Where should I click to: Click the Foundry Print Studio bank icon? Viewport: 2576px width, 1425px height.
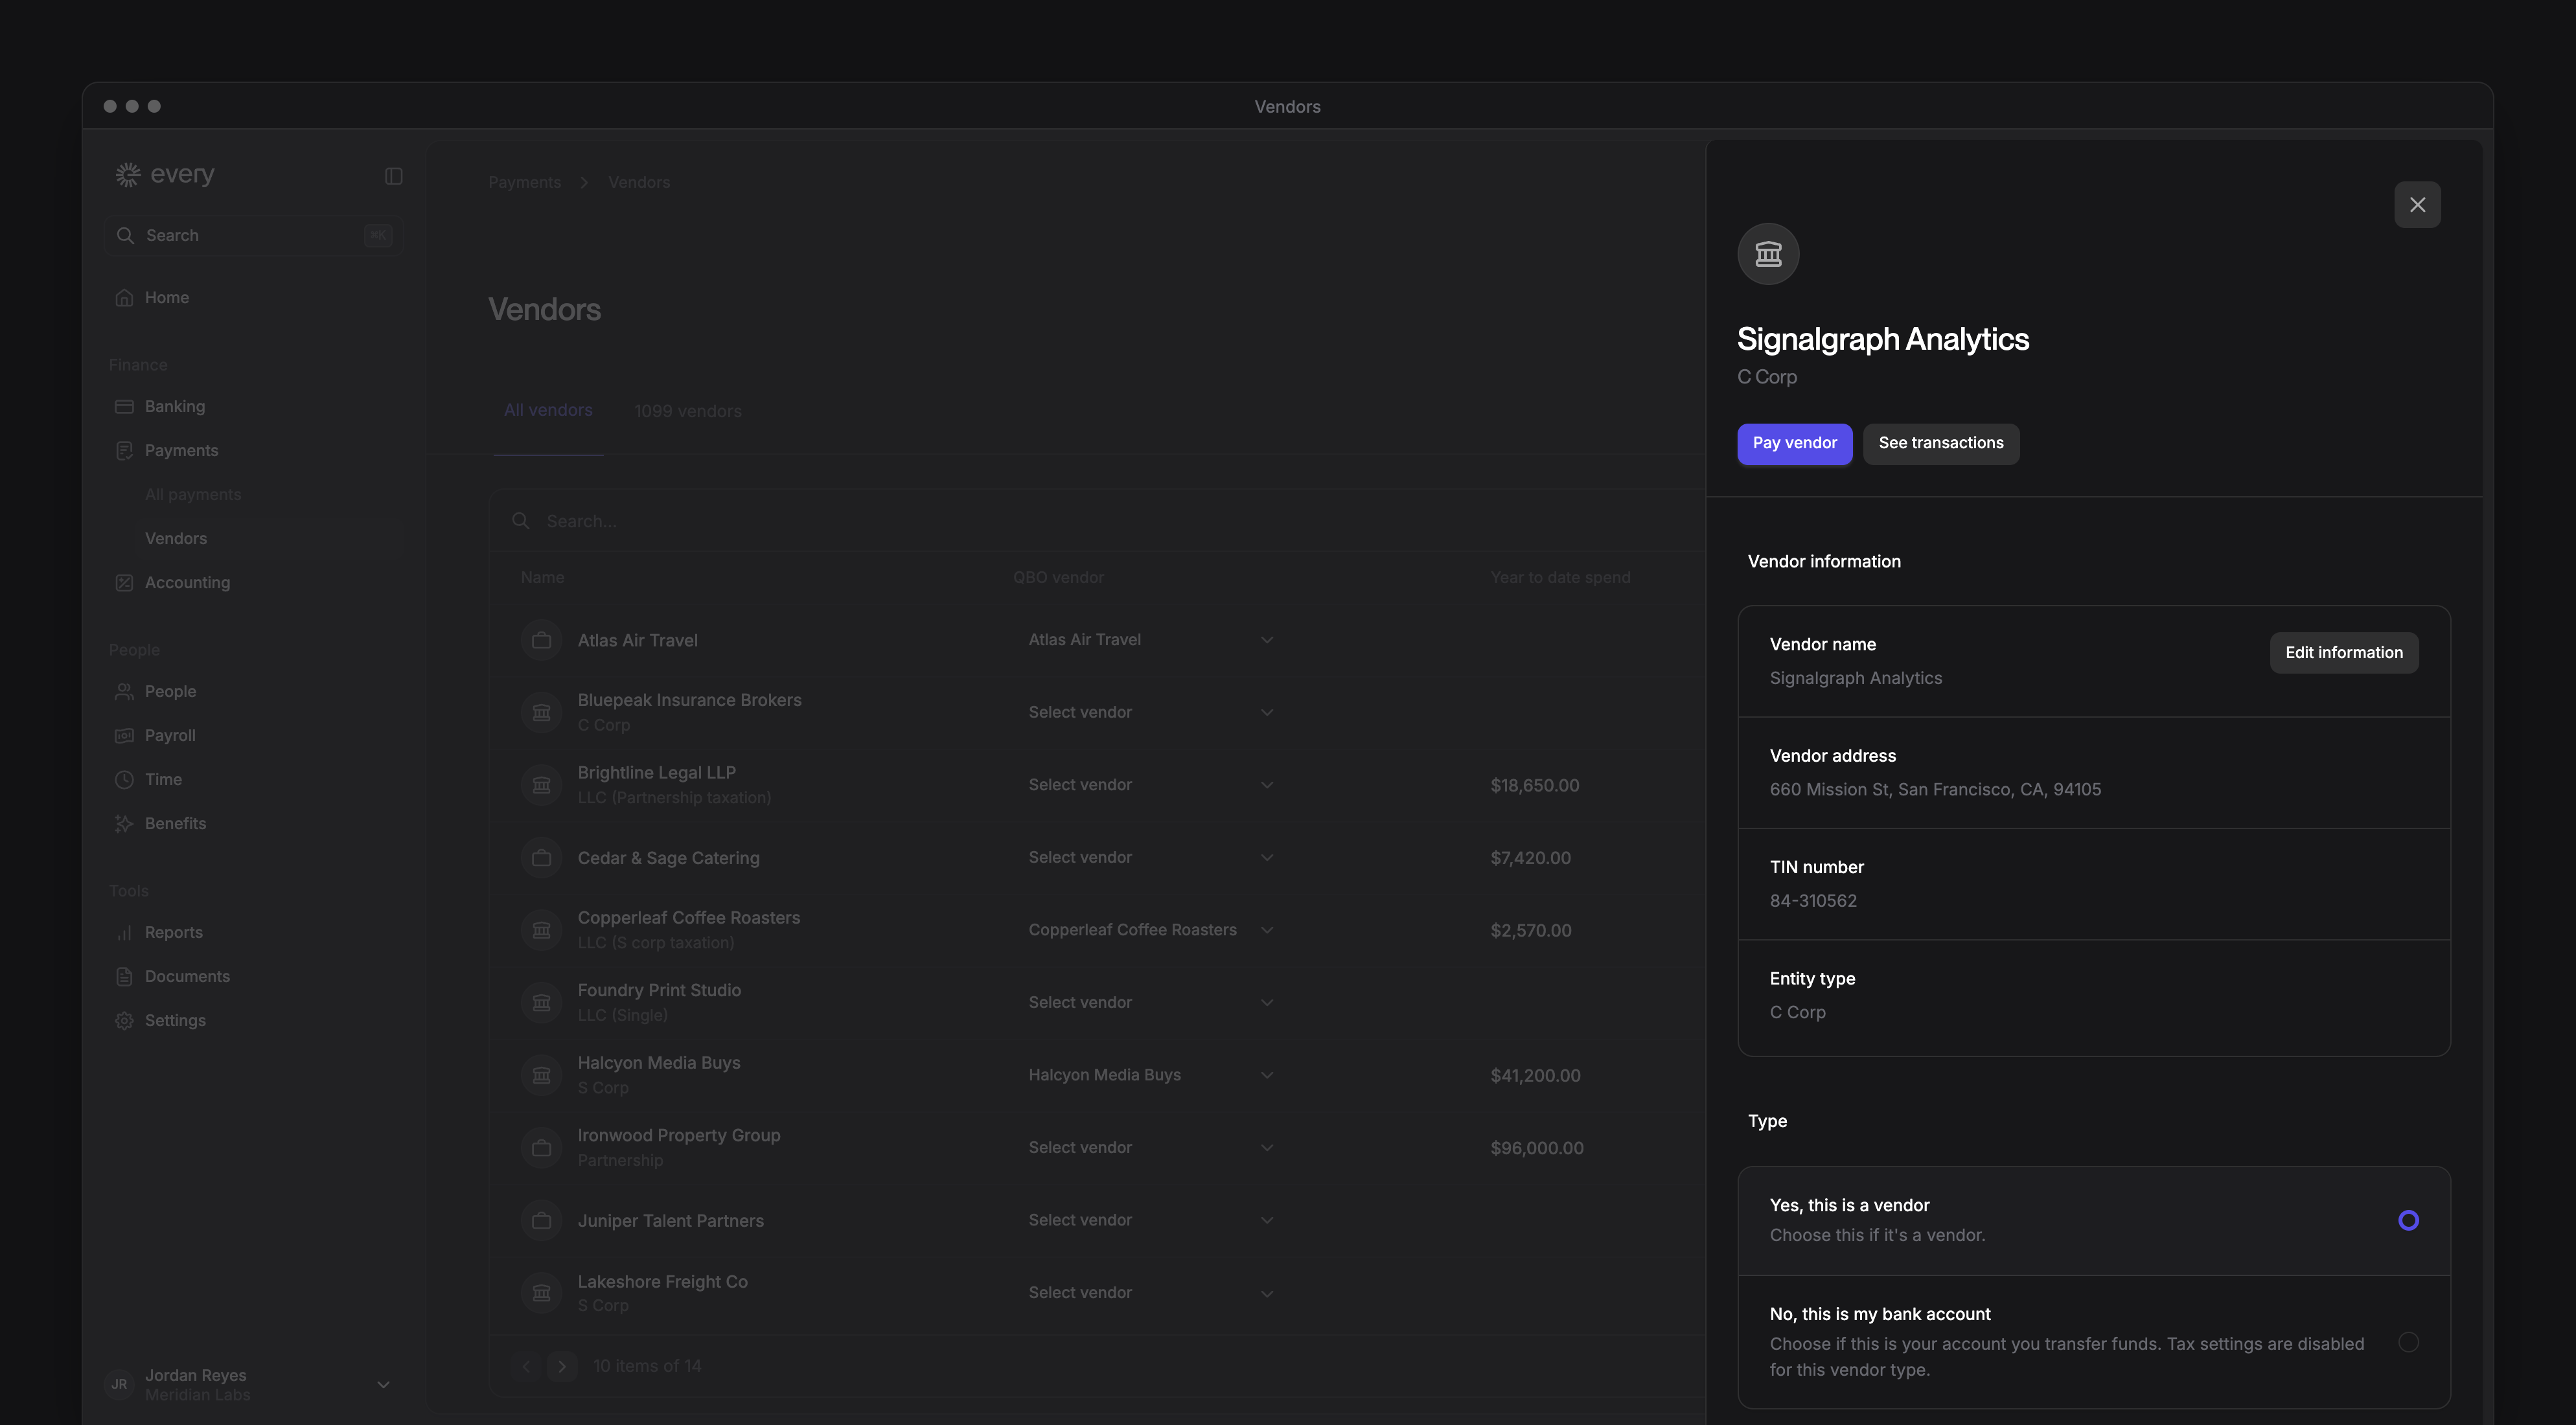(541, 1002)
